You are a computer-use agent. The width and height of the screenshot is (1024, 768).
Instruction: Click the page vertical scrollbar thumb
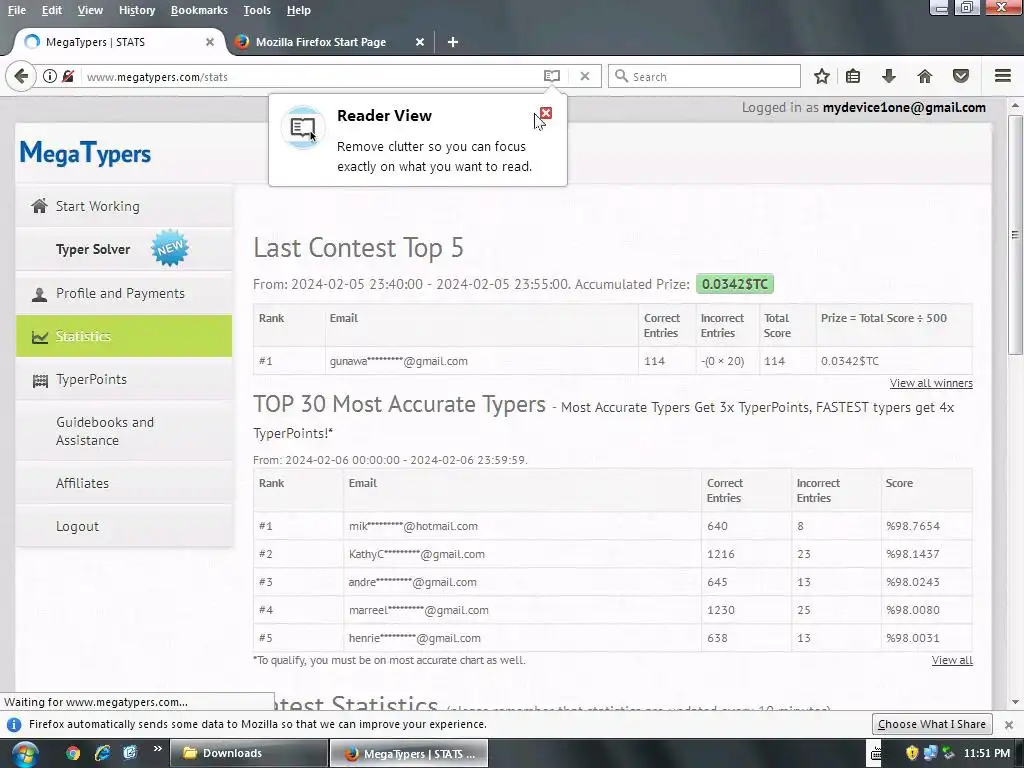pyautogui.click(x=1015, y=235)
